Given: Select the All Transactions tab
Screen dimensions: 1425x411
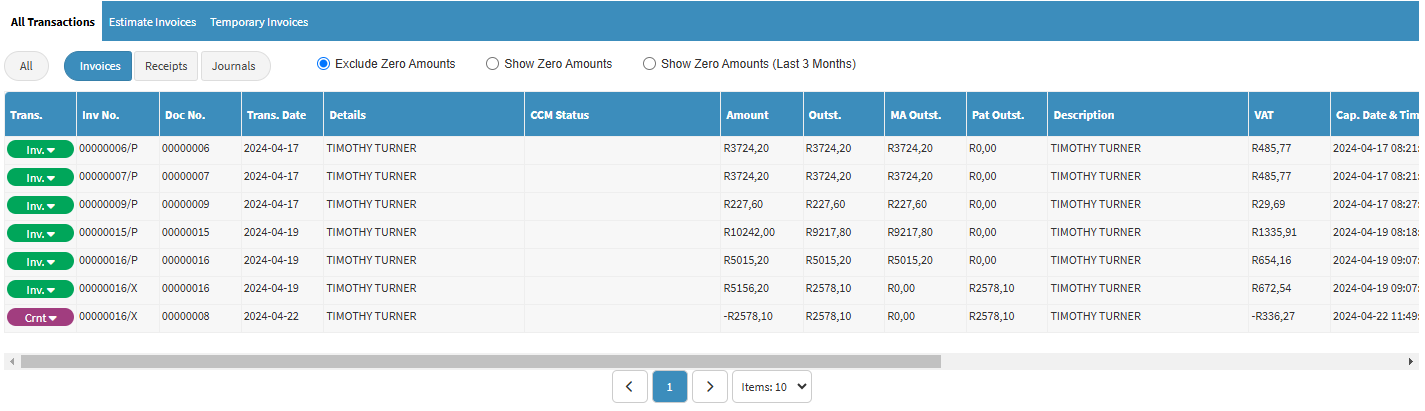Looking at the screenshot, I should pos(52,22).
